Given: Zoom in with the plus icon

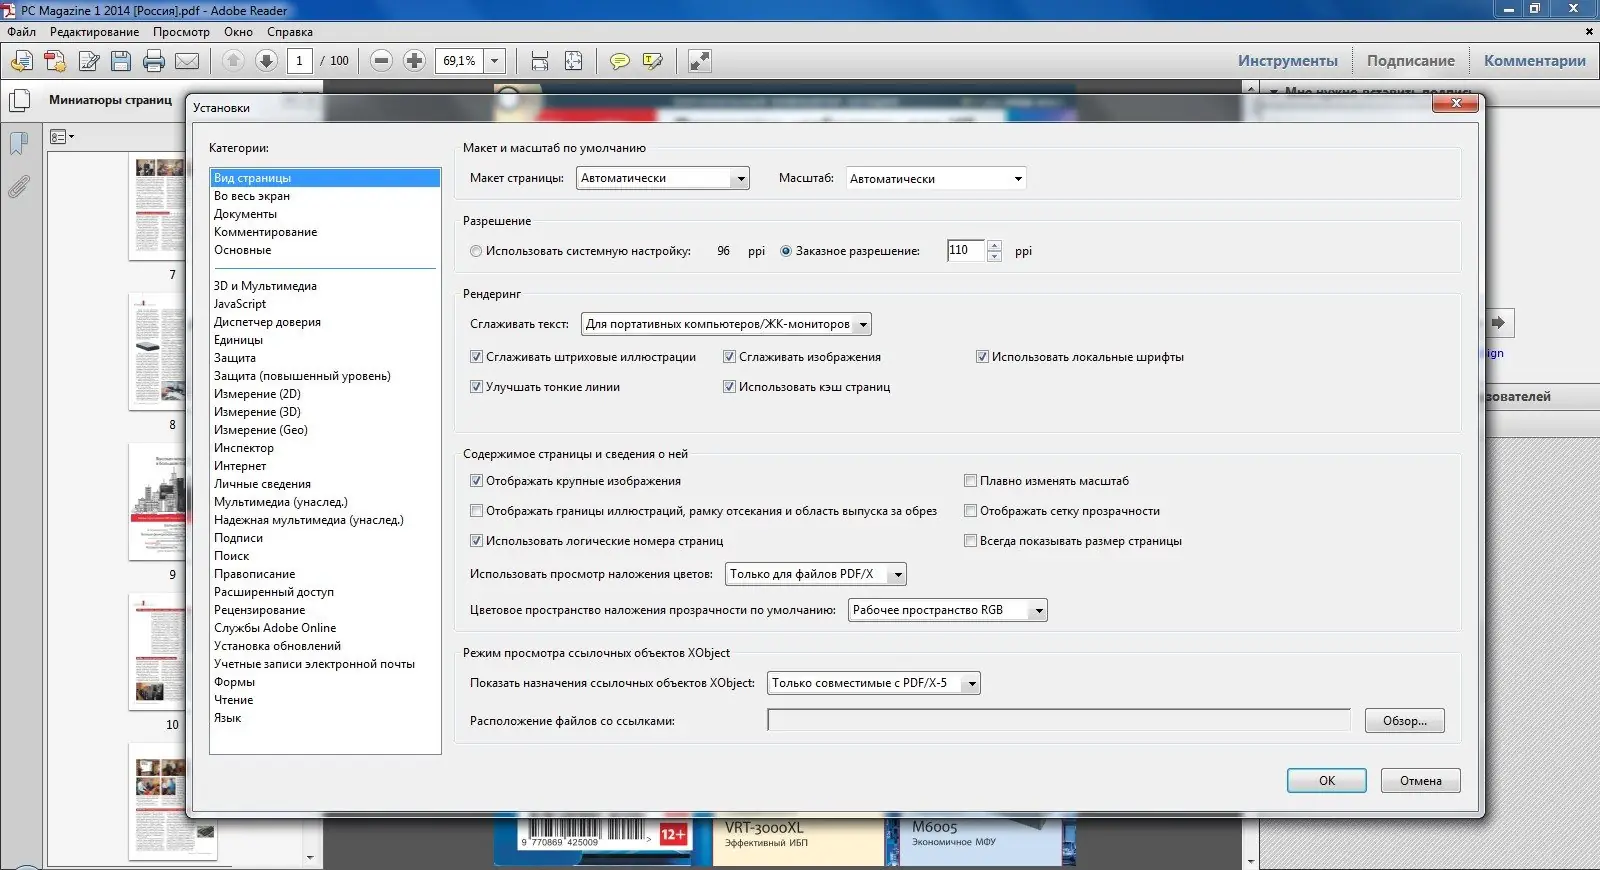Looking at the screenshot, I should click(x=414, y=61).
